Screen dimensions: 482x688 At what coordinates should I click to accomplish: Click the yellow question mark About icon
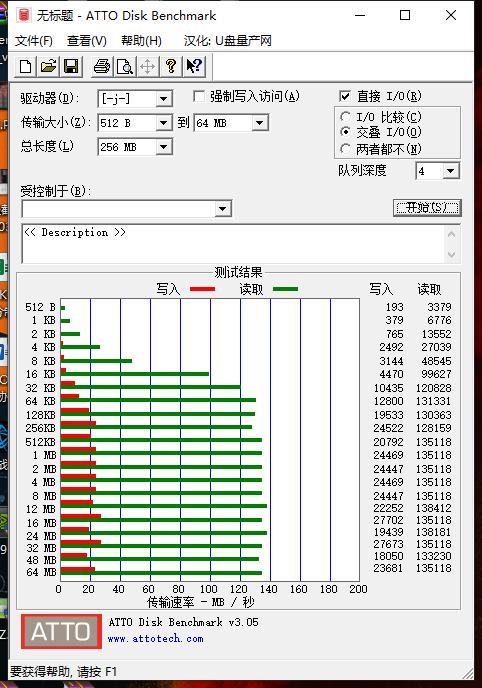click(x=170, y=67)
